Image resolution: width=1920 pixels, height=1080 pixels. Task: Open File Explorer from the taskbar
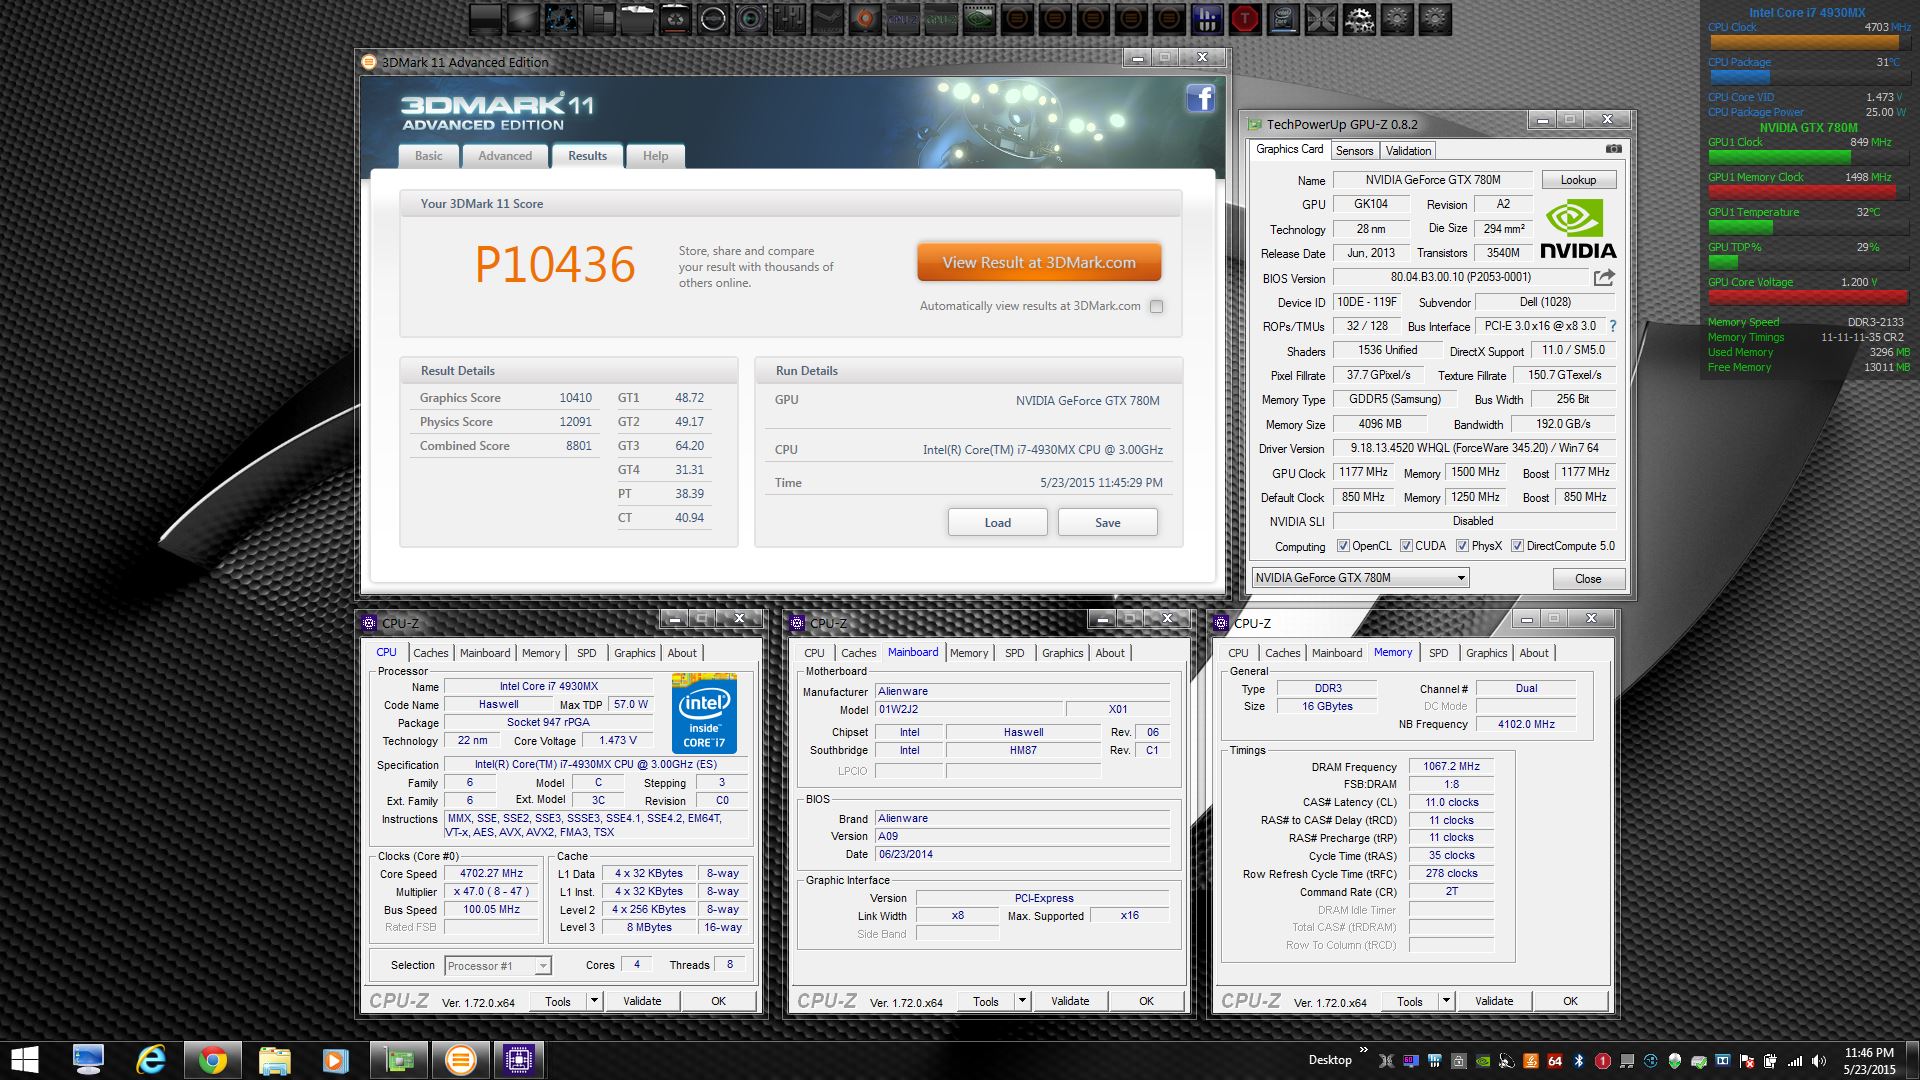274,1060
